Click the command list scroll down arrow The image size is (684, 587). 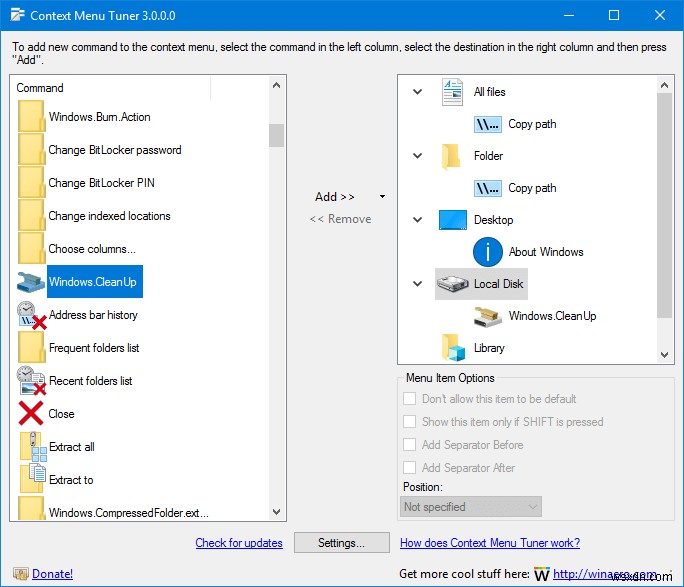point(277,512)
